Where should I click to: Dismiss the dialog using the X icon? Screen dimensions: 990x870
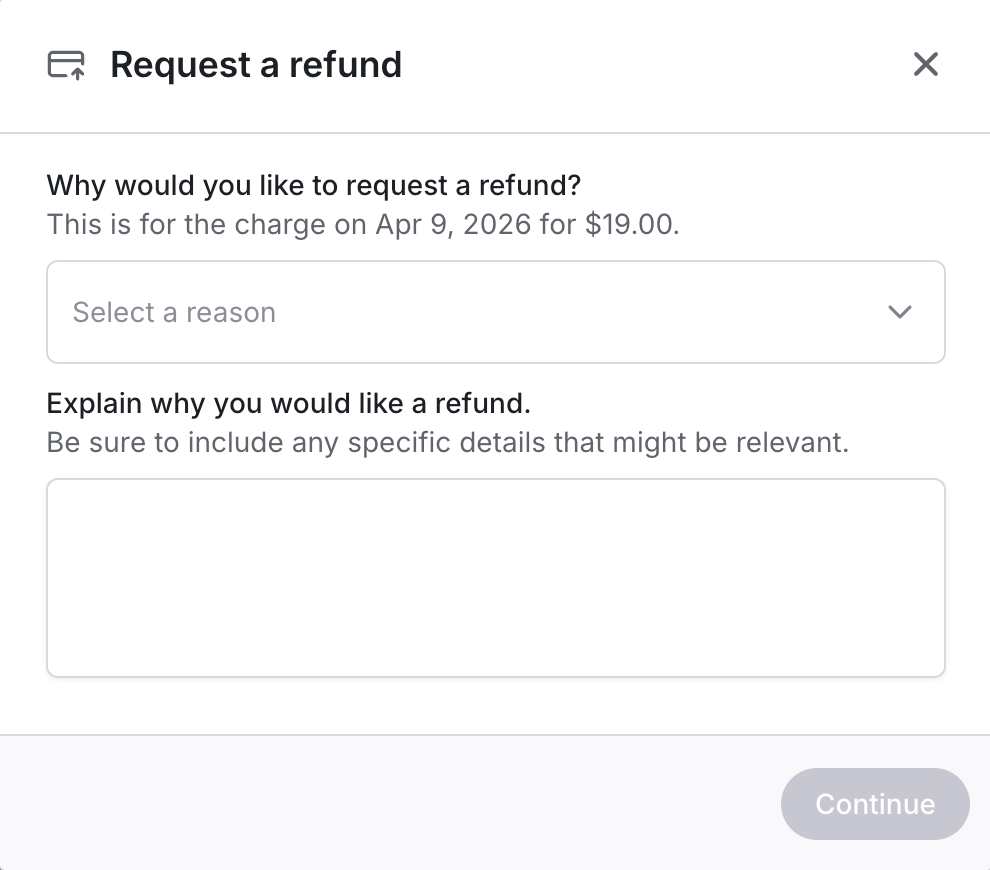click(926, 65)
